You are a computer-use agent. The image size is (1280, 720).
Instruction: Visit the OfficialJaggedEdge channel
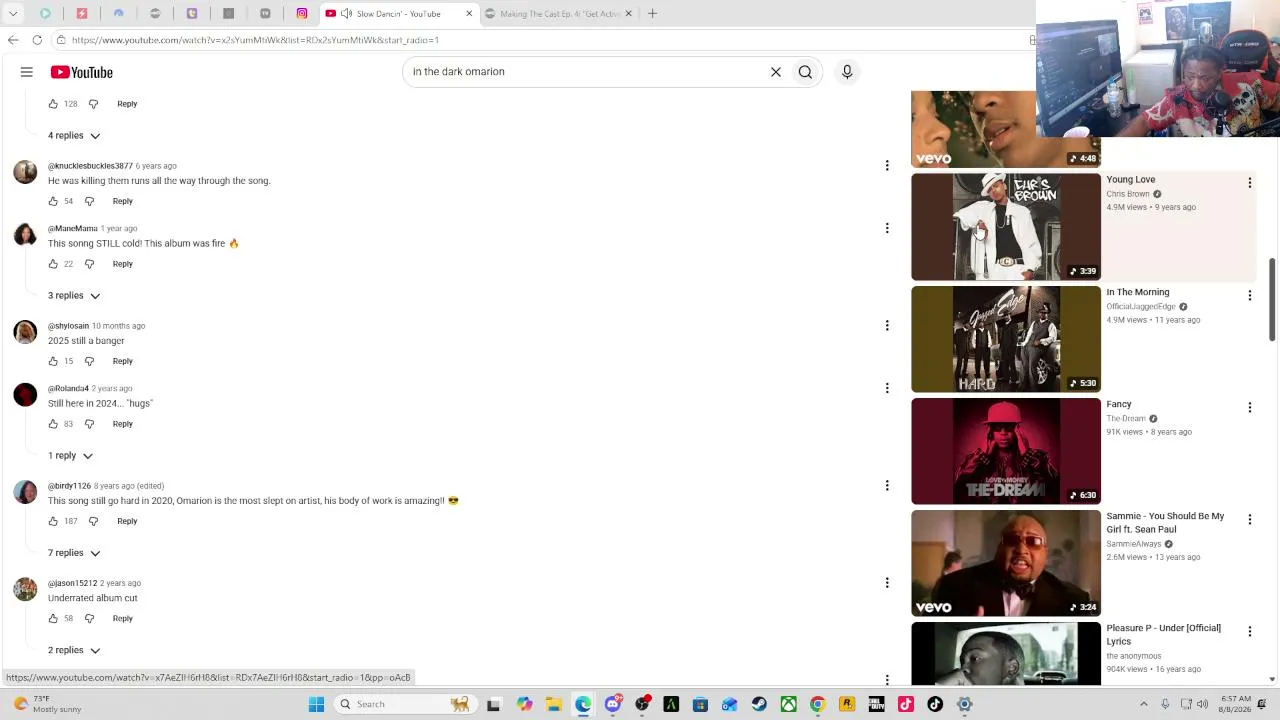[1141, 307]
